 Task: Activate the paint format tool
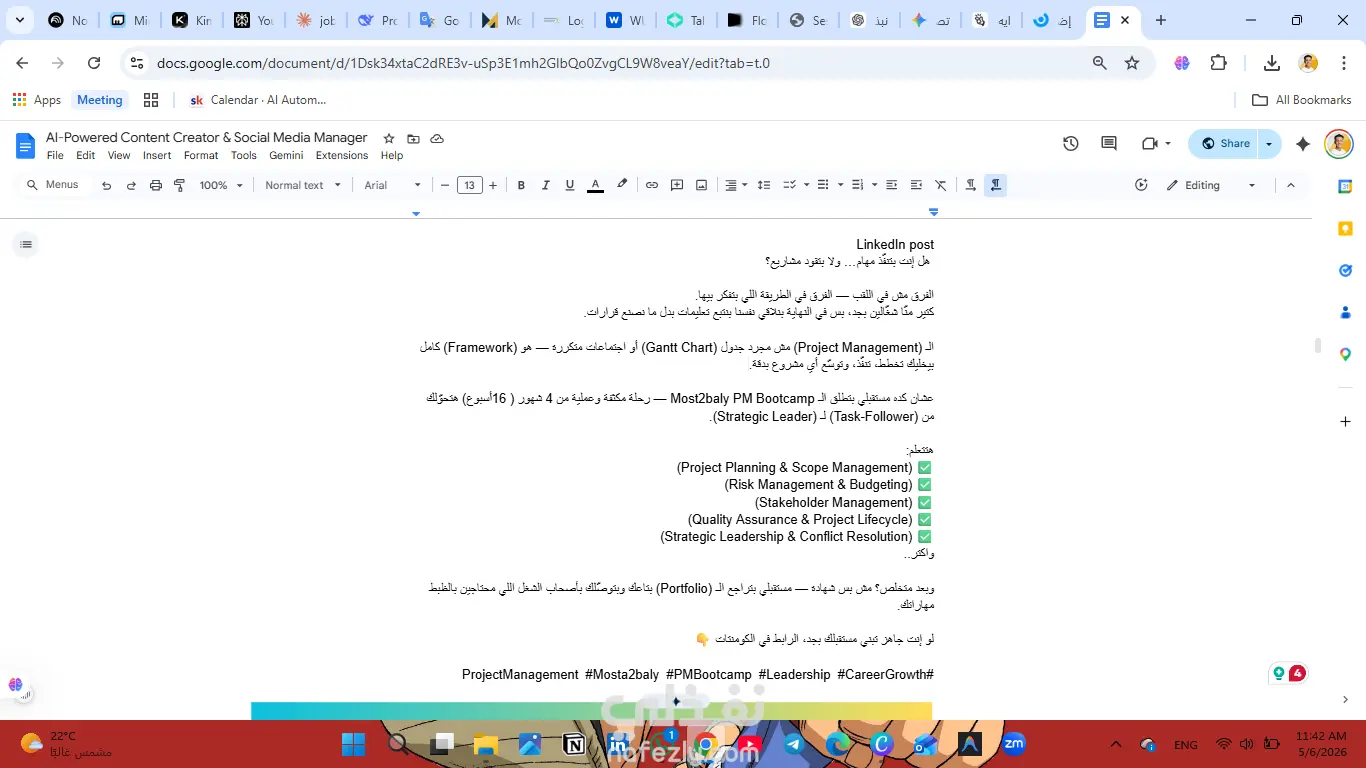click(180, 185)
